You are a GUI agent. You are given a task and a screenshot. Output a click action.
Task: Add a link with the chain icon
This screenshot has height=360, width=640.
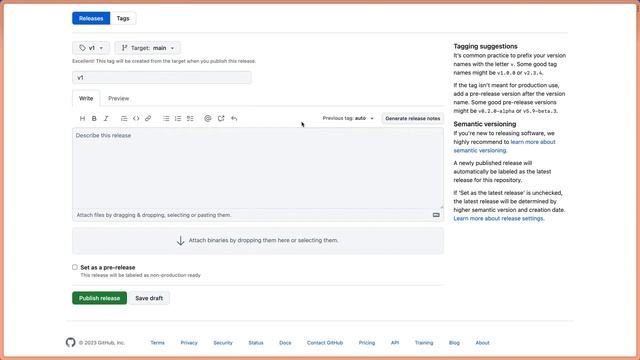pos(148,118)
